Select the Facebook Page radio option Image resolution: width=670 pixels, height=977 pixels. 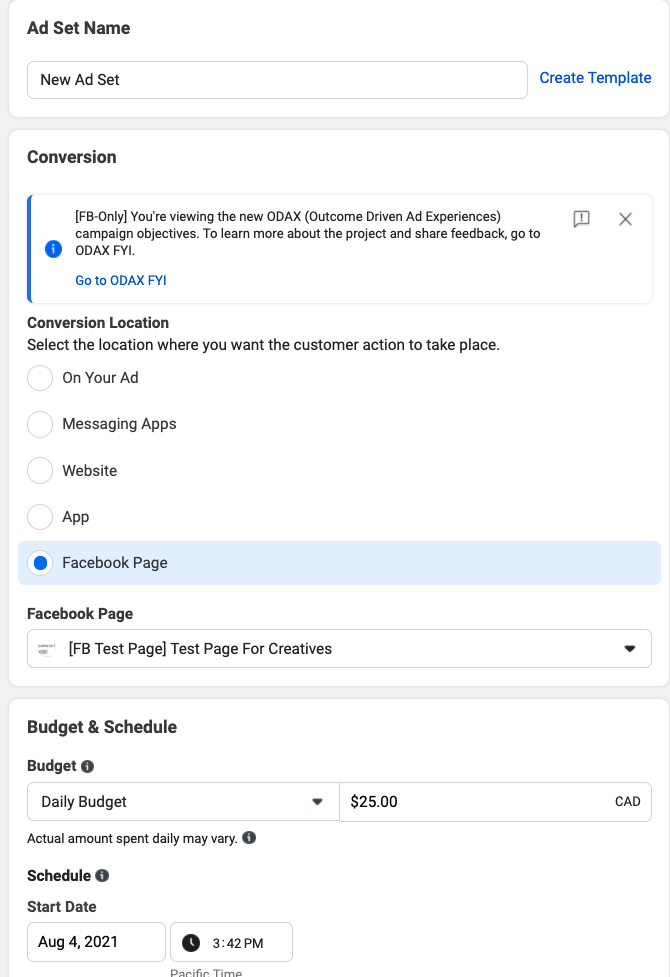(x=40, y=563)
